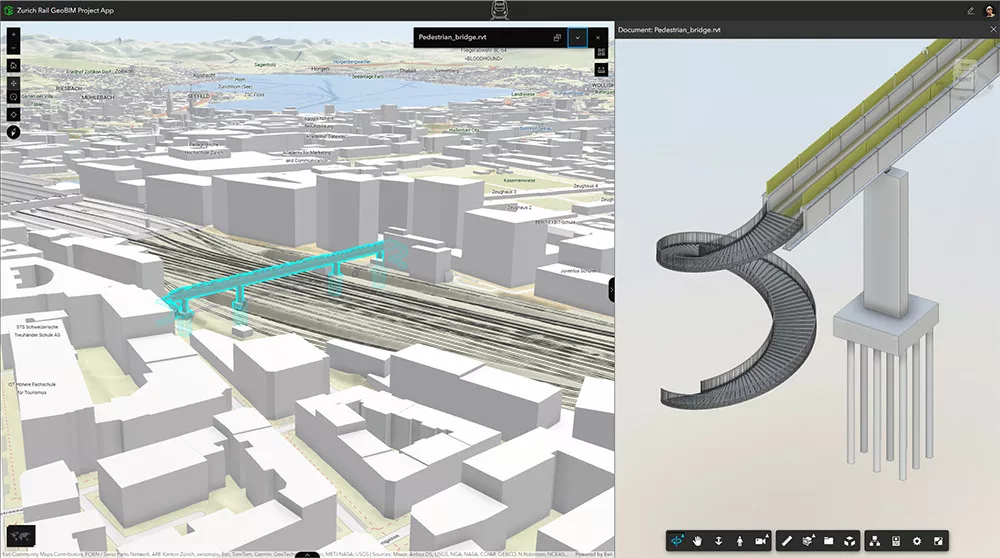Open the user profile avatar

coord(988,10)
